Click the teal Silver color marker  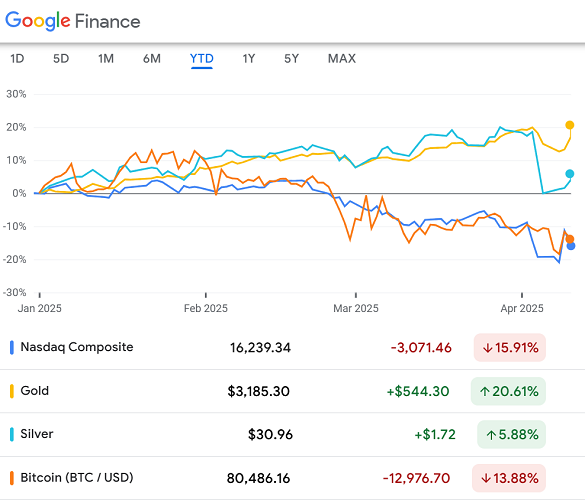pos(12,434)
